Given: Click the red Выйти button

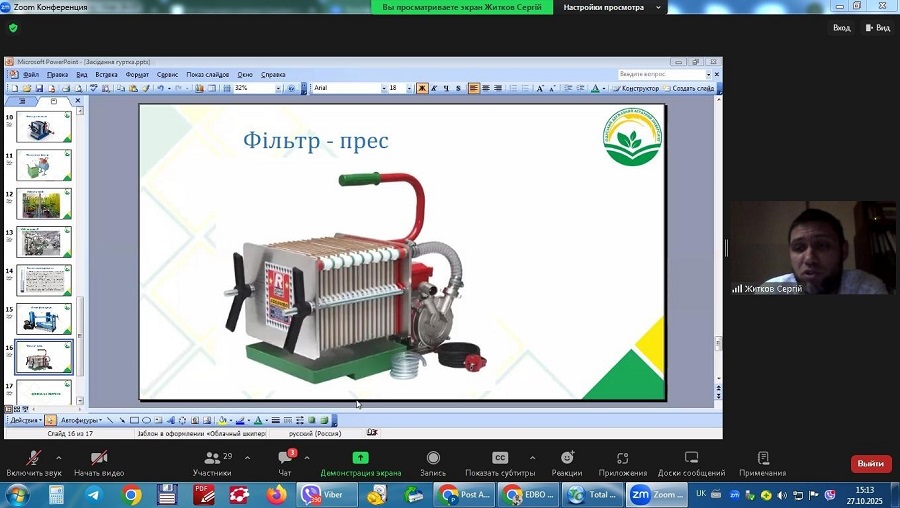Looking at the screenshot, I should (870, 464).
